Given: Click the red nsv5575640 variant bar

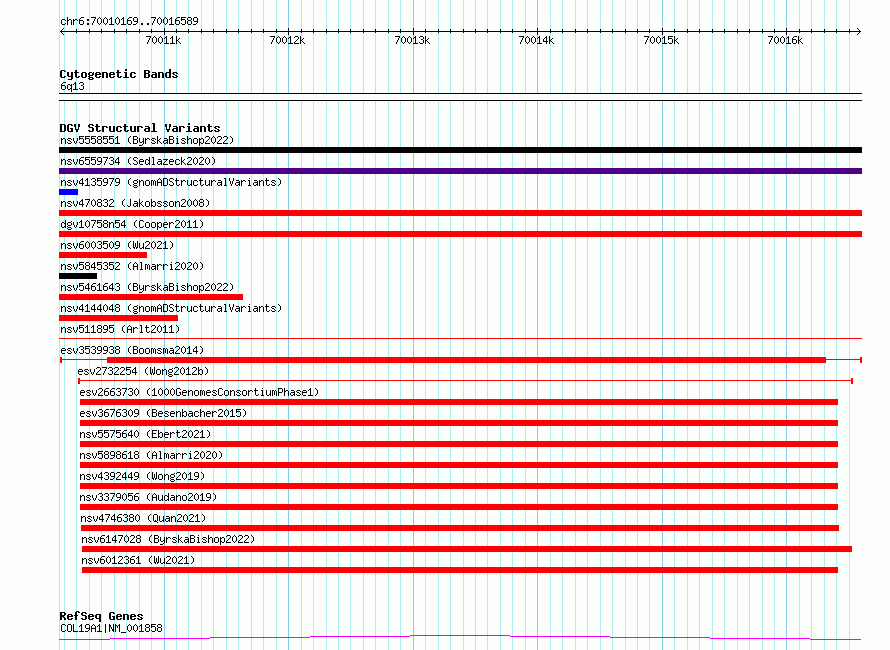Looking at the screenshot, I should (x=459, y=444).
